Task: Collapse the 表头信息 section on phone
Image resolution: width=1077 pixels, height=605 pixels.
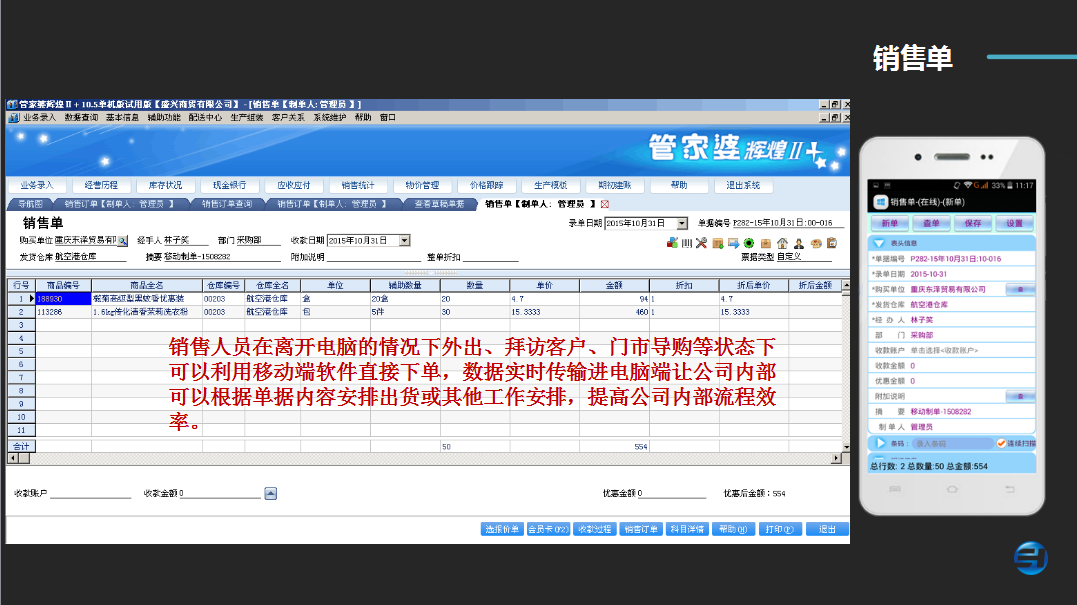Action: point(879,243)
